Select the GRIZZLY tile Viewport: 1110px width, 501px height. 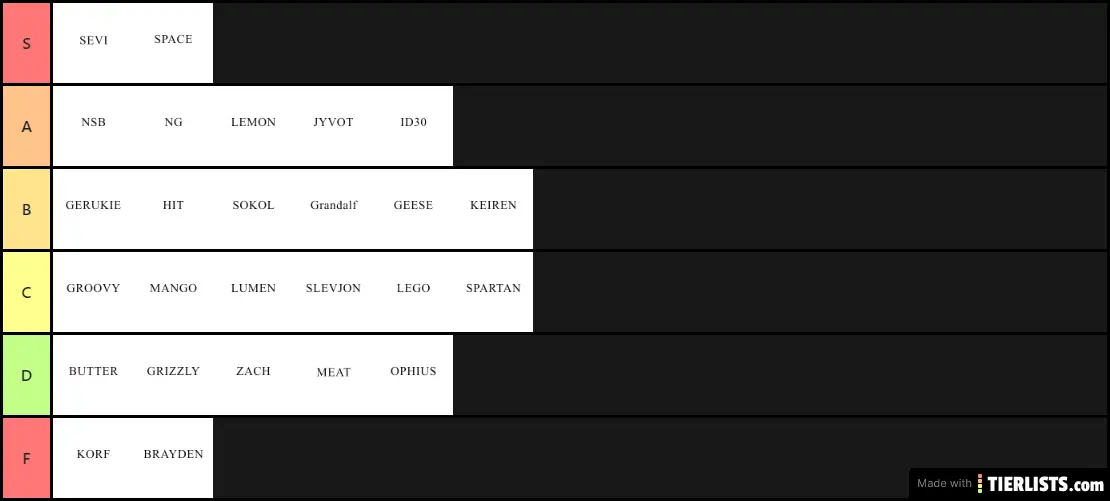coord(173,374)
